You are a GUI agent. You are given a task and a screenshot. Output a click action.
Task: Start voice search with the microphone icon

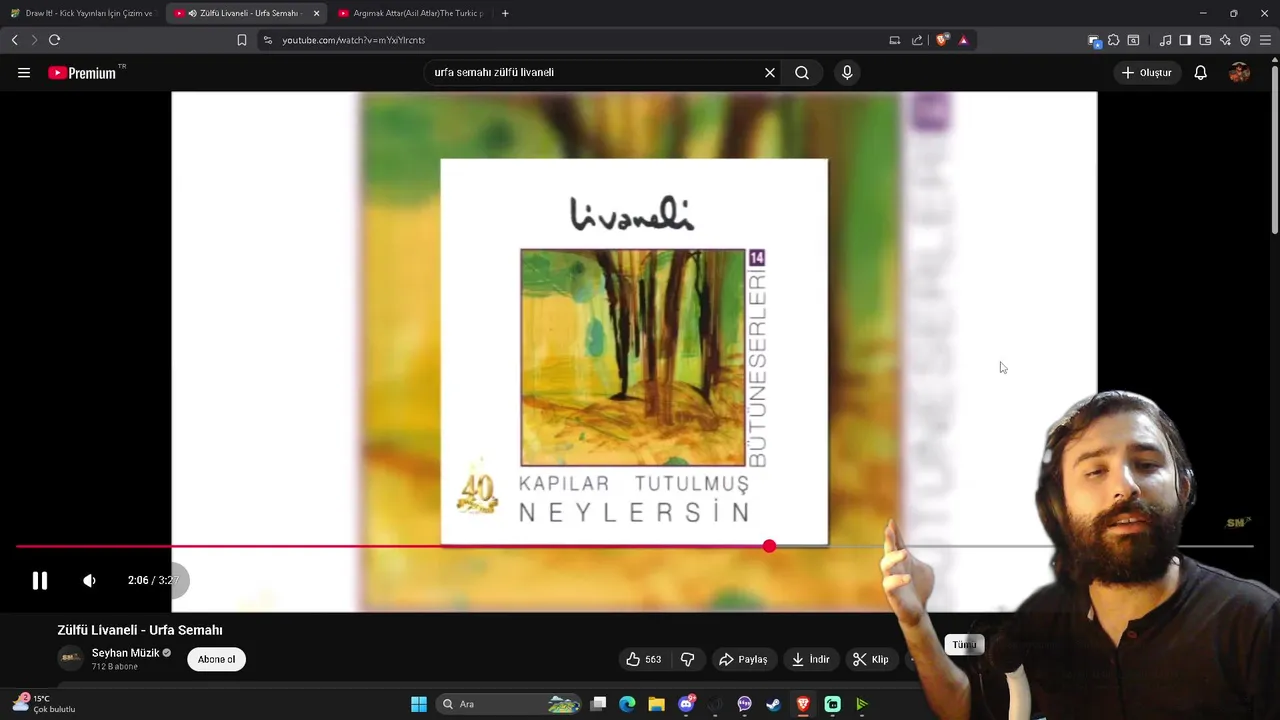847,73
